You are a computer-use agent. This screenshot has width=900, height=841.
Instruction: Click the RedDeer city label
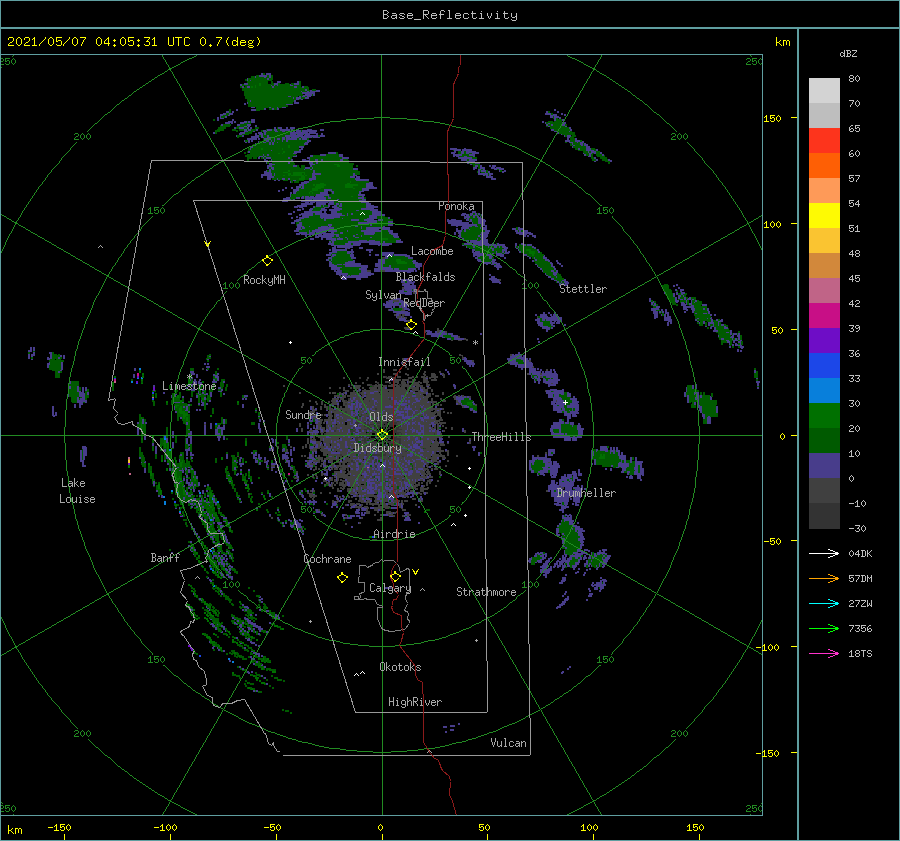pyautogui.click(x=424, y=303)
